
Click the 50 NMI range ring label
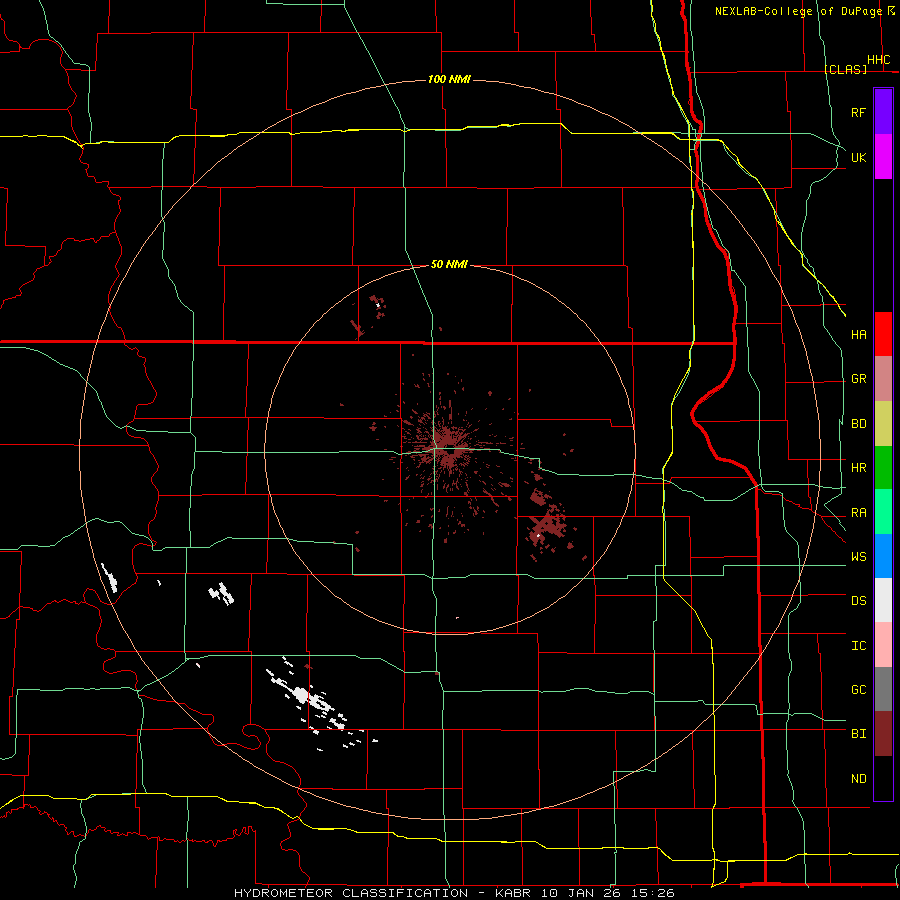pyautogui.click(x=449, y=264)
